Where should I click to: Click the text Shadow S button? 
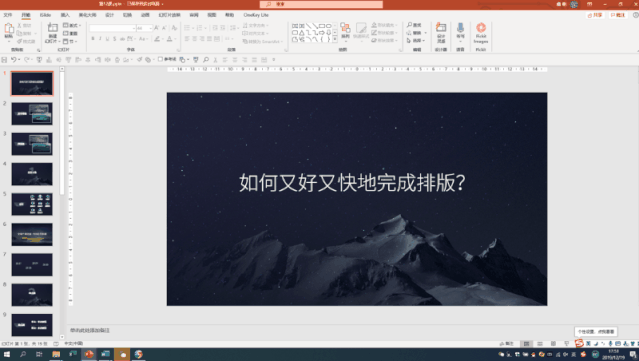115,39
